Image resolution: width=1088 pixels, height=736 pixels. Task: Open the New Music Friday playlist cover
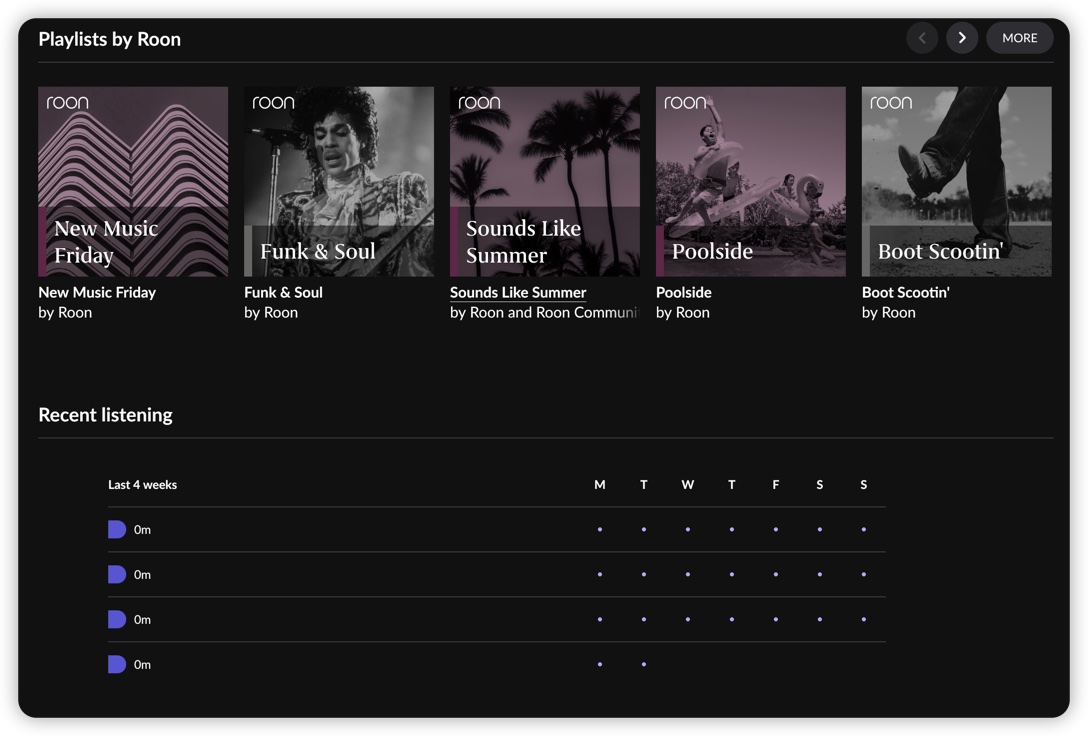133,181
